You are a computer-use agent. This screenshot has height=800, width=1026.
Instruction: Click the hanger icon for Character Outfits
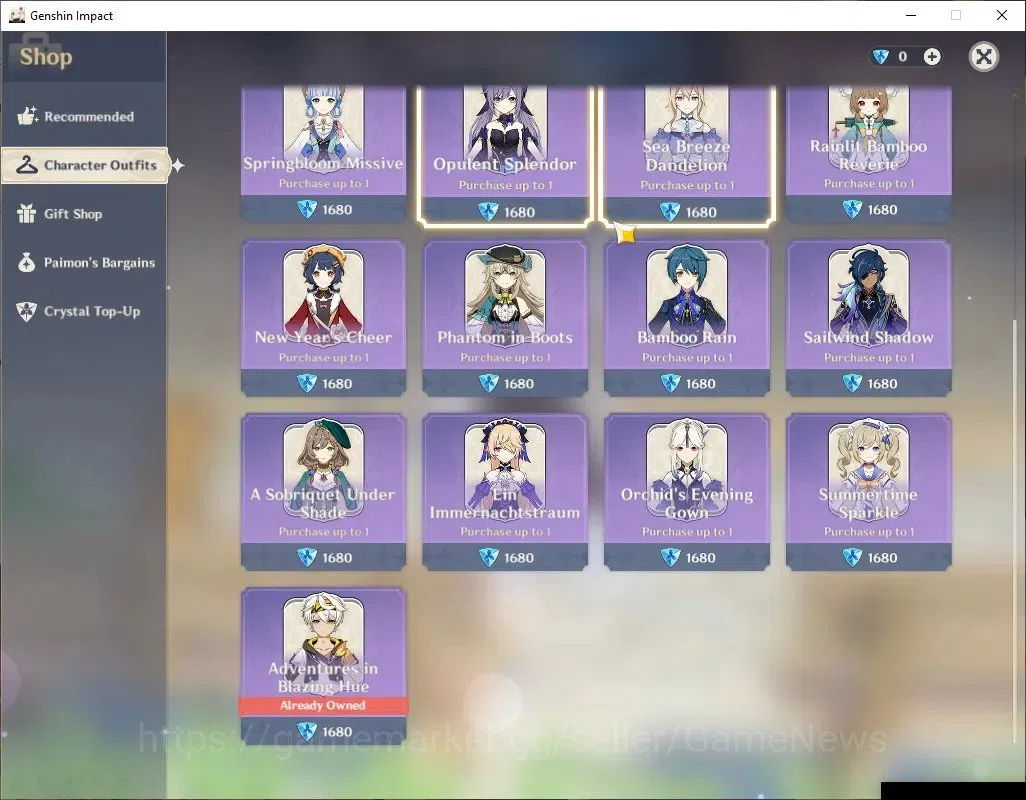pyautogui.click(x=27, y=165)
